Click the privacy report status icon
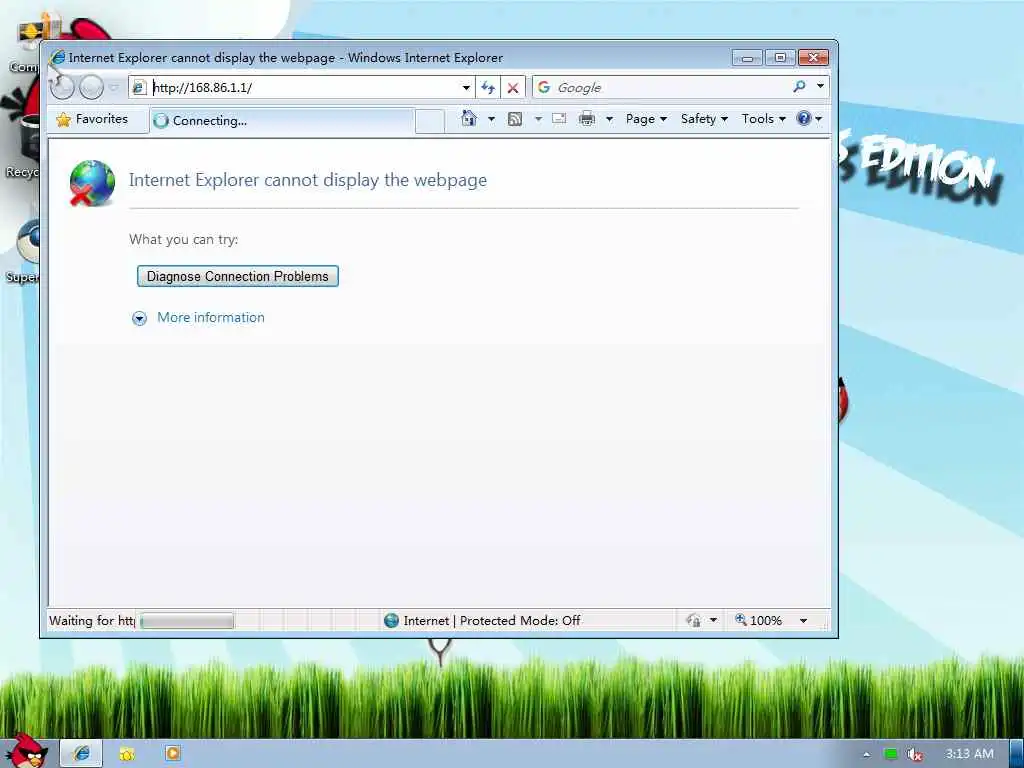 pos(694,620)
